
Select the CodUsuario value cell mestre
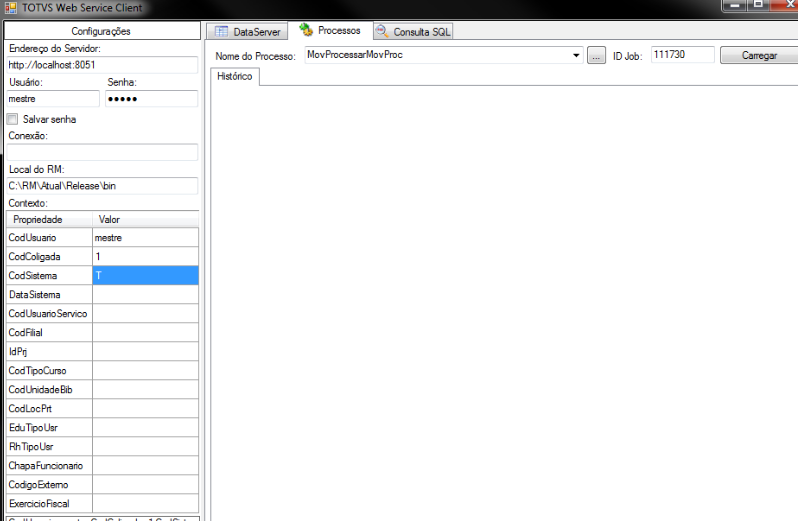click(x=146, y=238)
